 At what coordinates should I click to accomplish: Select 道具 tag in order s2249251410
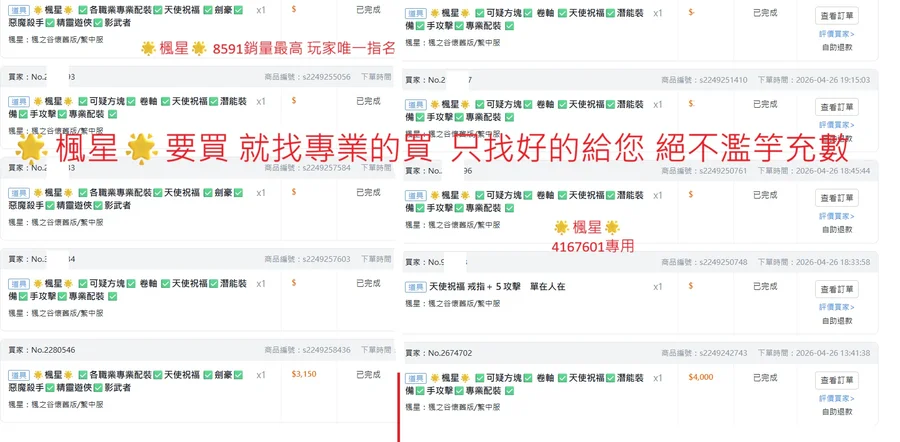coord(416,104)
